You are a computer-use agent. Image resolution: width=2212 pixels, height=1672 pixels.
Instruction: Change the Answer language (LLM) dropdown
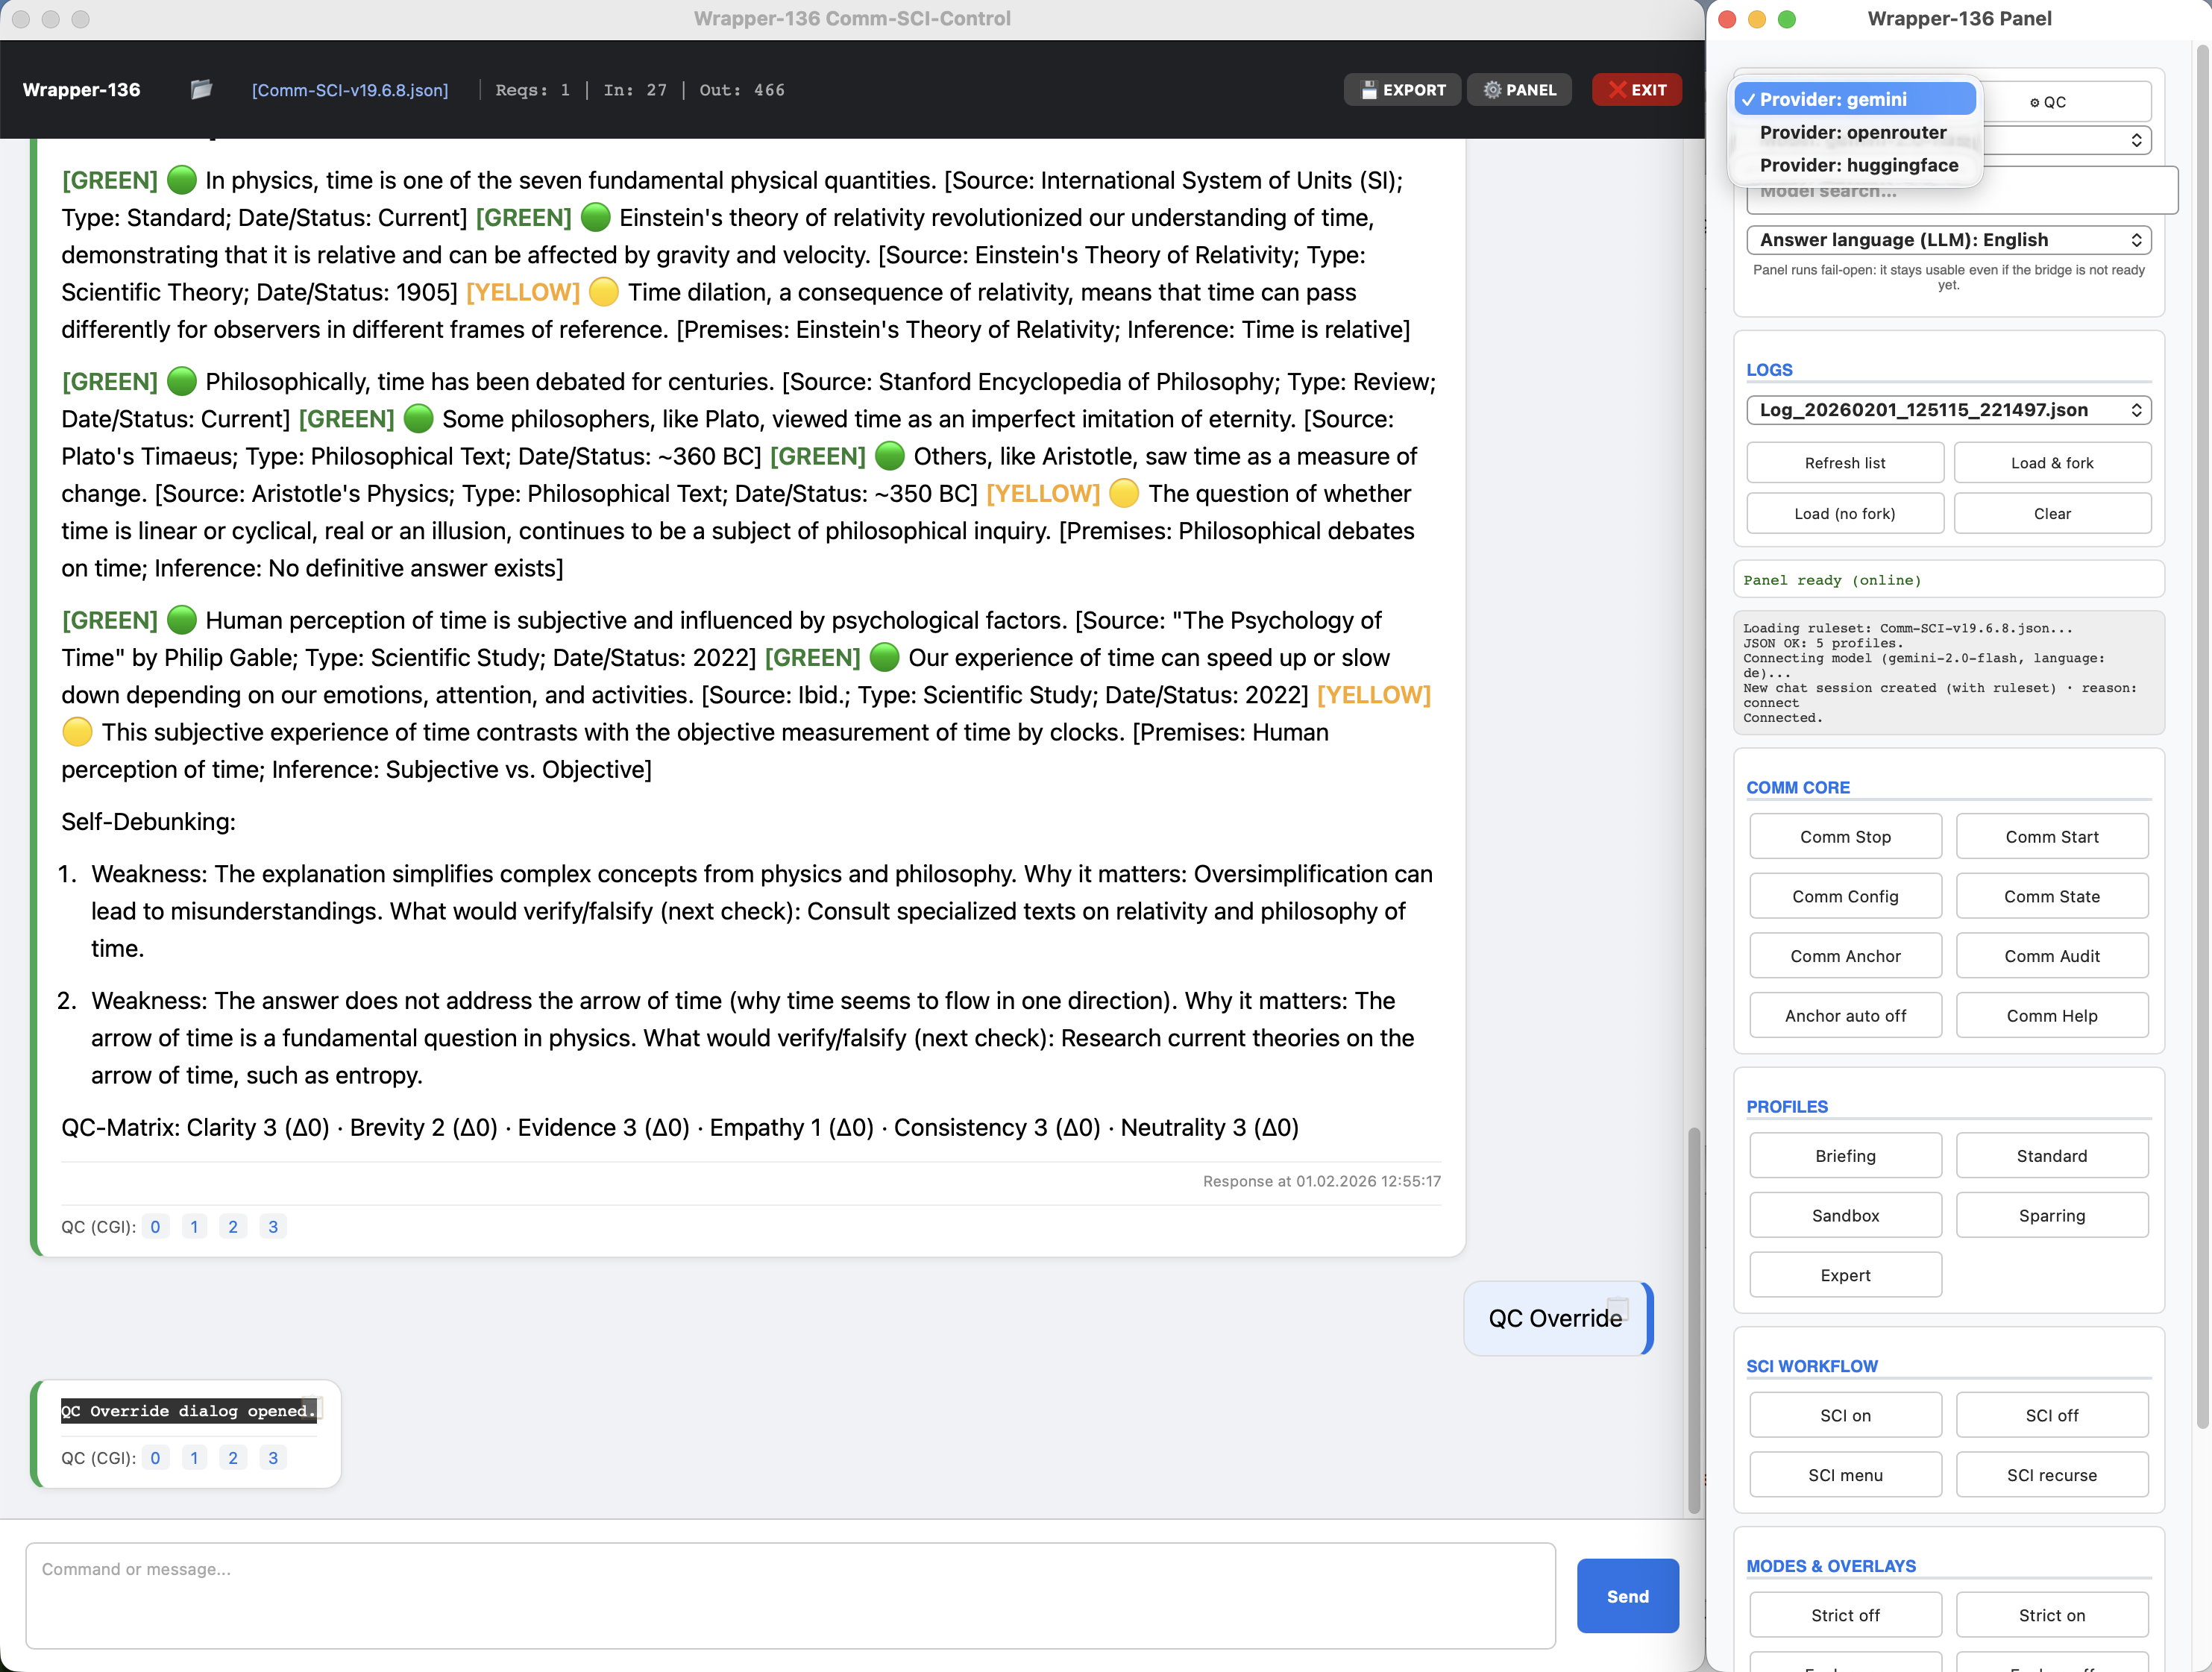(1947, 239)
